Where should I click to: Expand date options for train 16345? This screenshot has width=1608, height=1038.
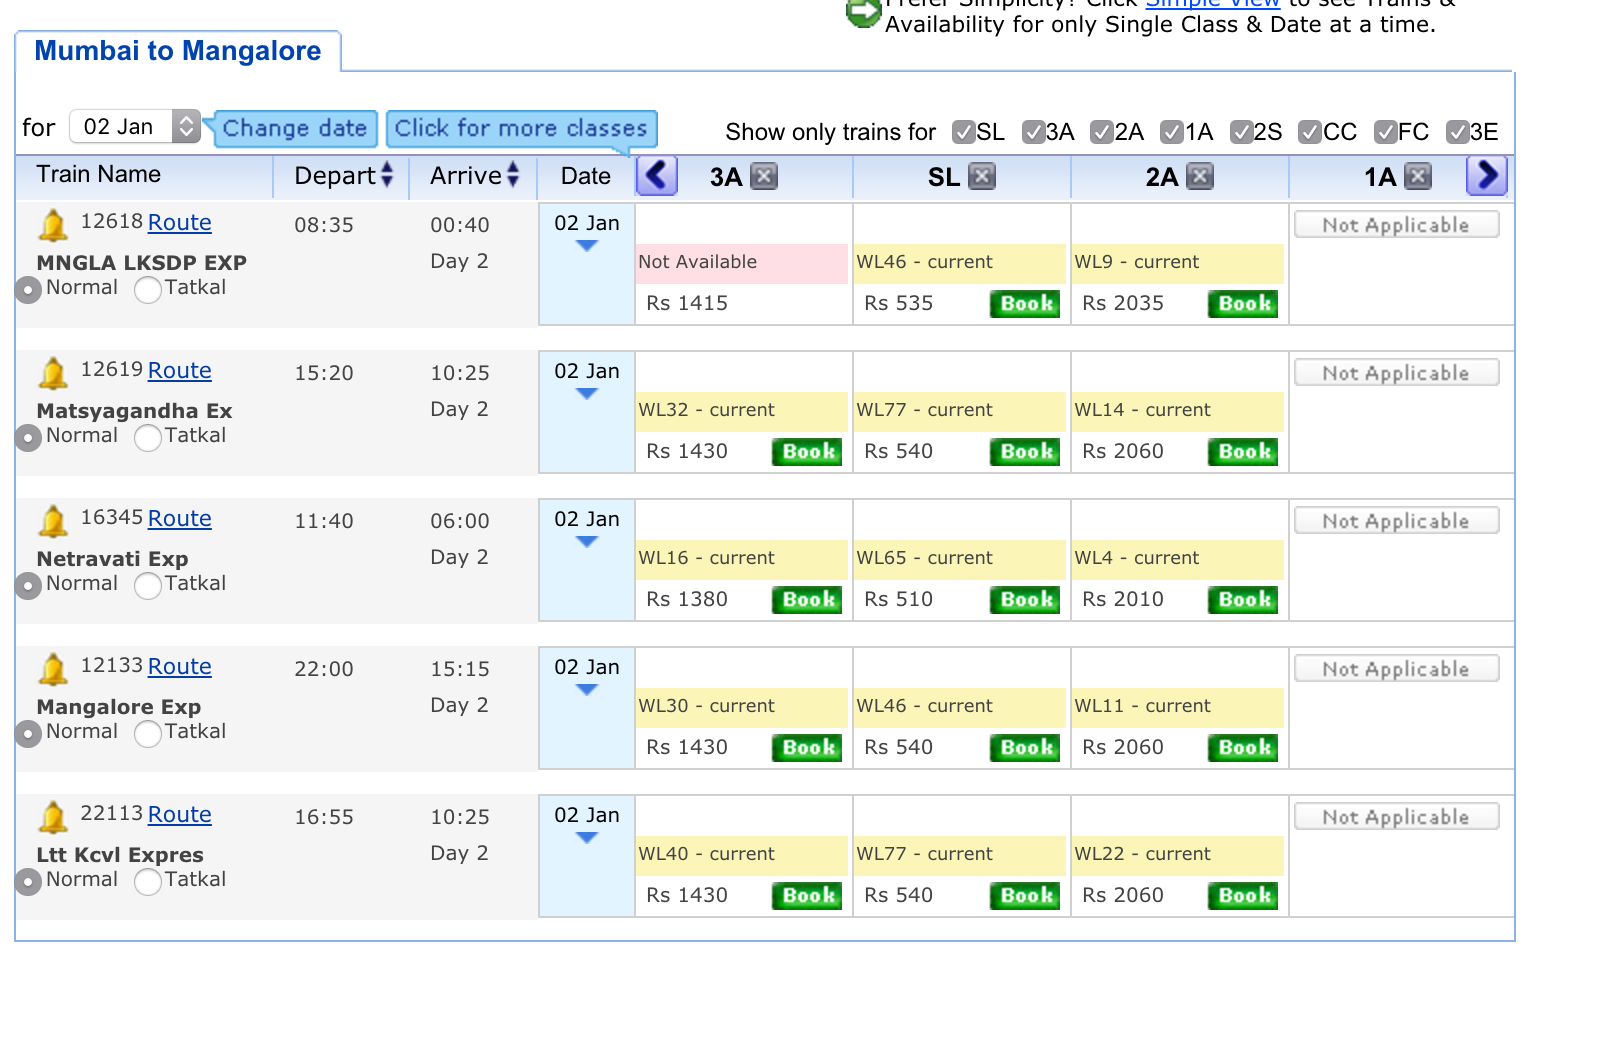[587, 542]
